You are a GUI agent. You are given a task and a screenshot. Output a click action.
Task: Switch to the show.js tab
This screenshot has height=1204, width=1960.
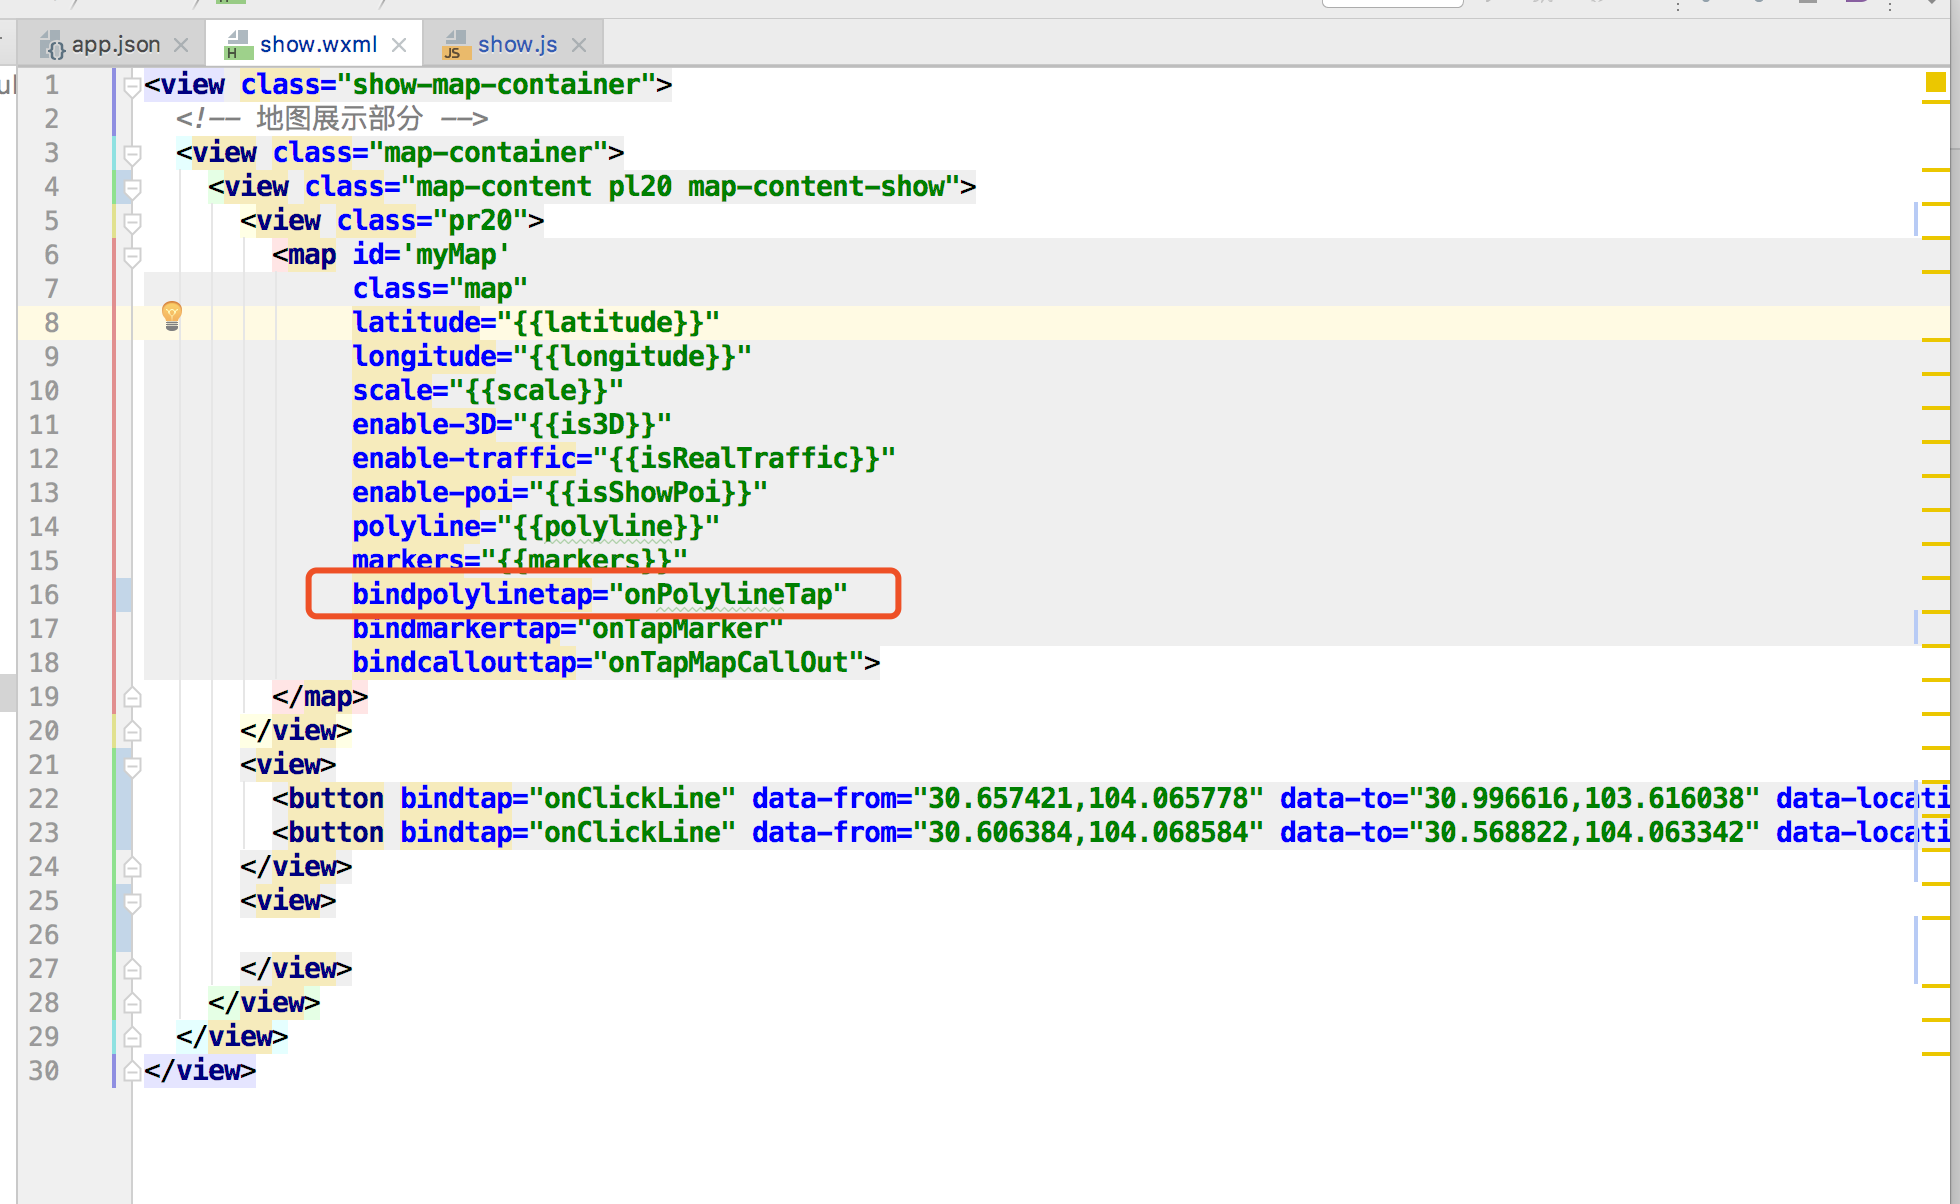click(517, 45)
